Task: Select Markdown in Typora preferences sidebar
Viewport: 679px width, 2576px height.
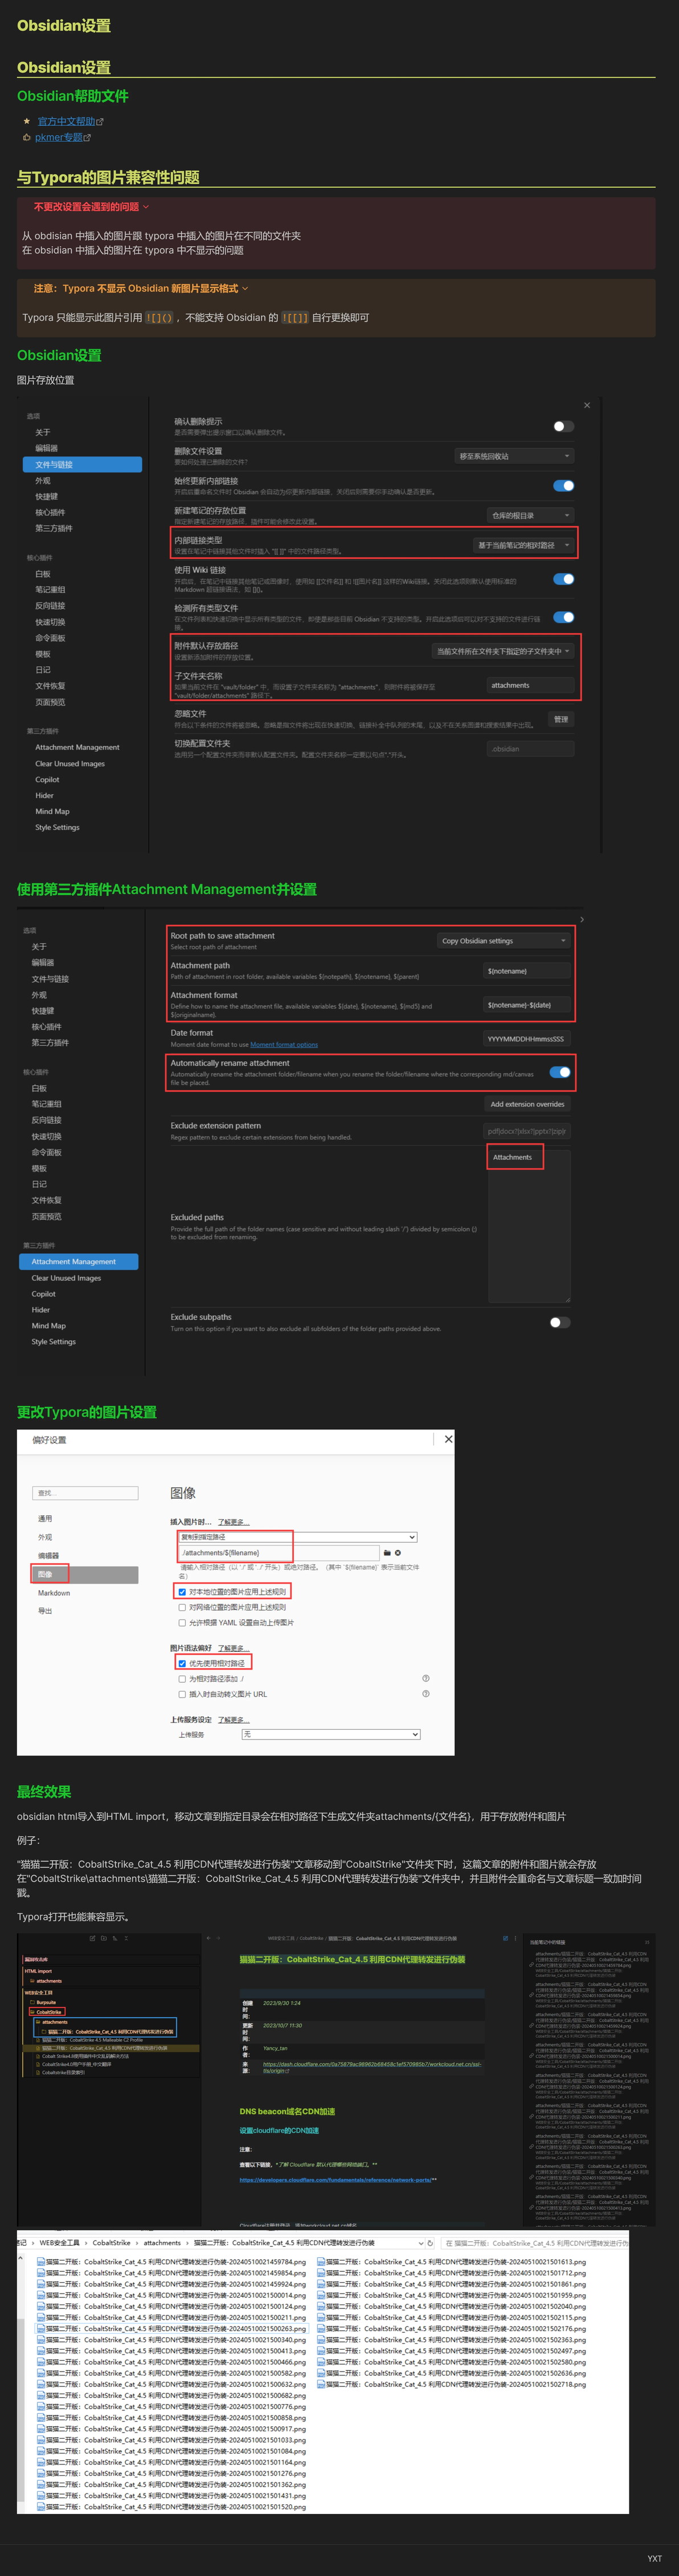Action: coord(54,1593)
